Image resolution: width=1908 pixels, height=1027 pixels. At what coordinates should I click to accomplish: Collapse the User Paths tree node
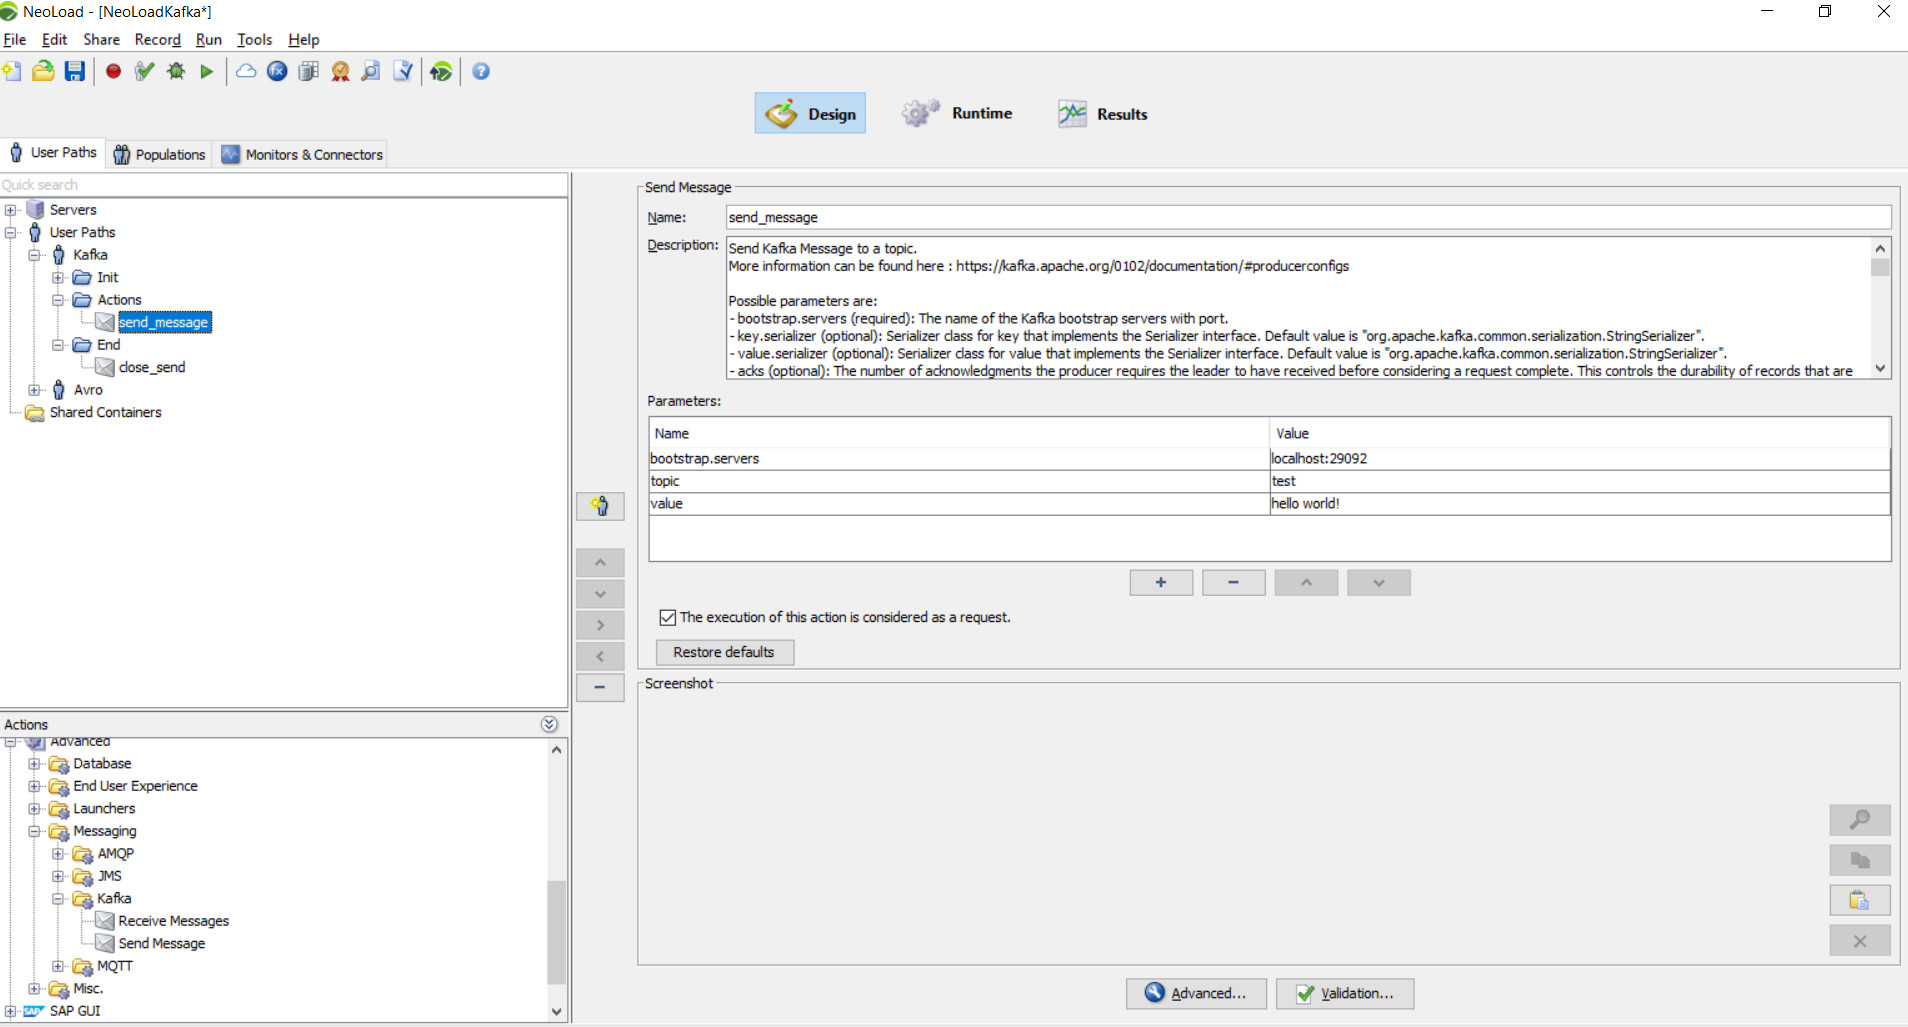11,232
